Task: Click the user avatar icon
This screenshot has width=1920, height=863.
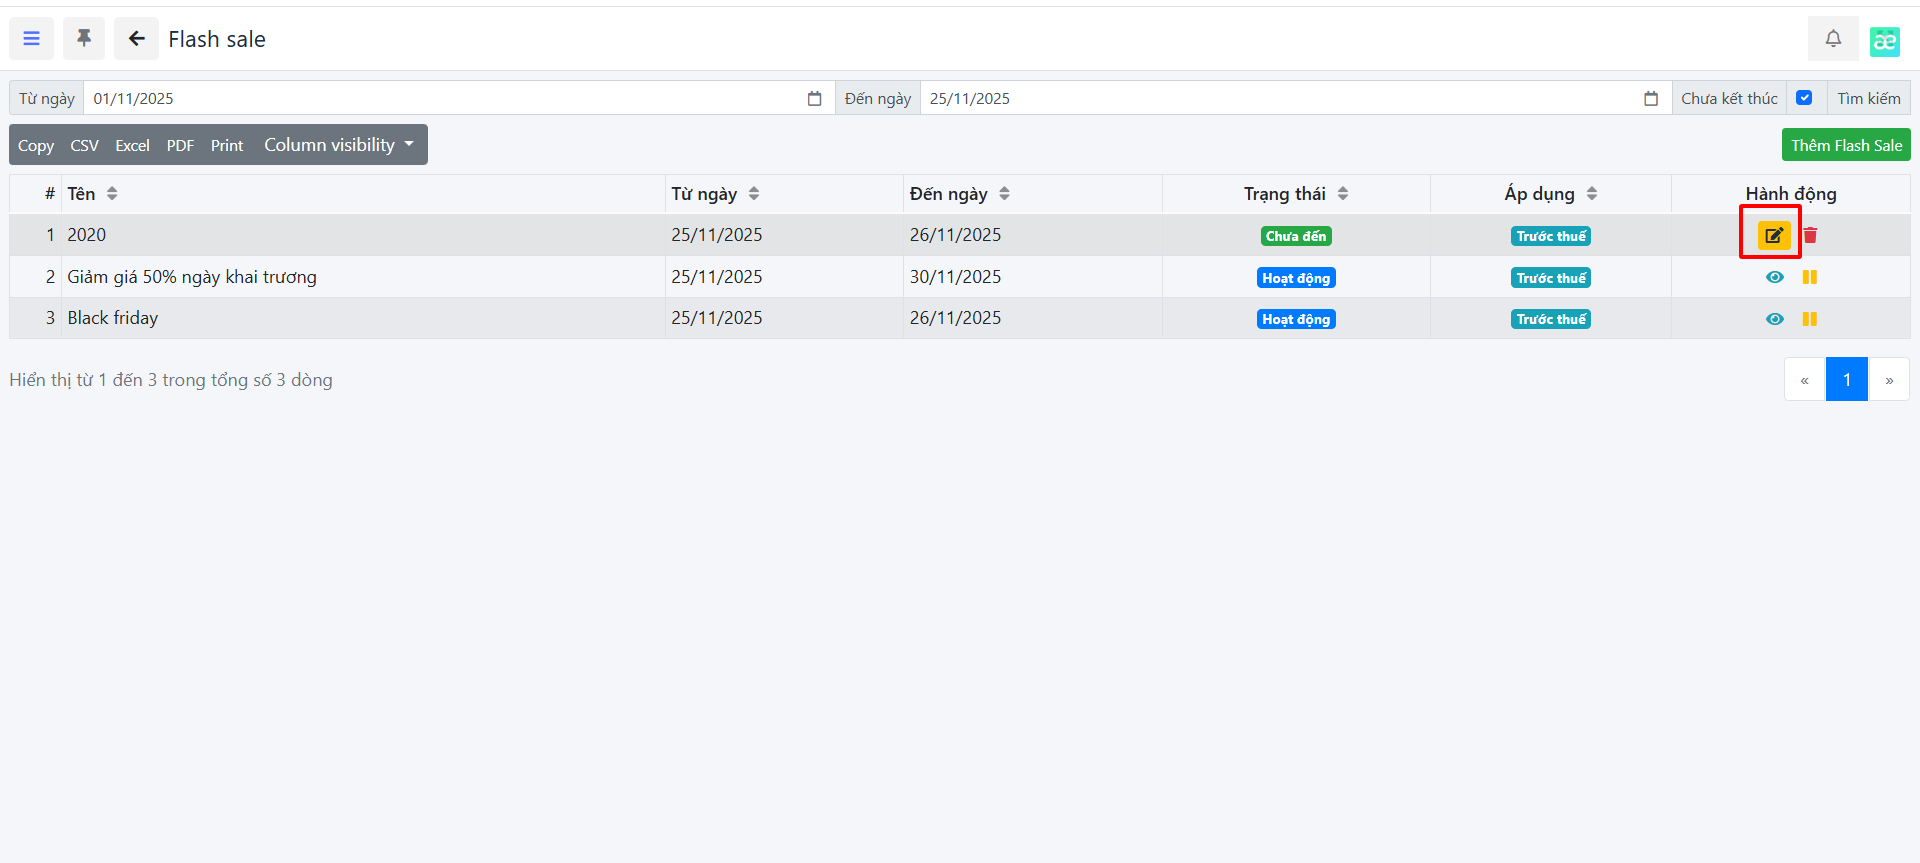Action: tap(1884, 41)
